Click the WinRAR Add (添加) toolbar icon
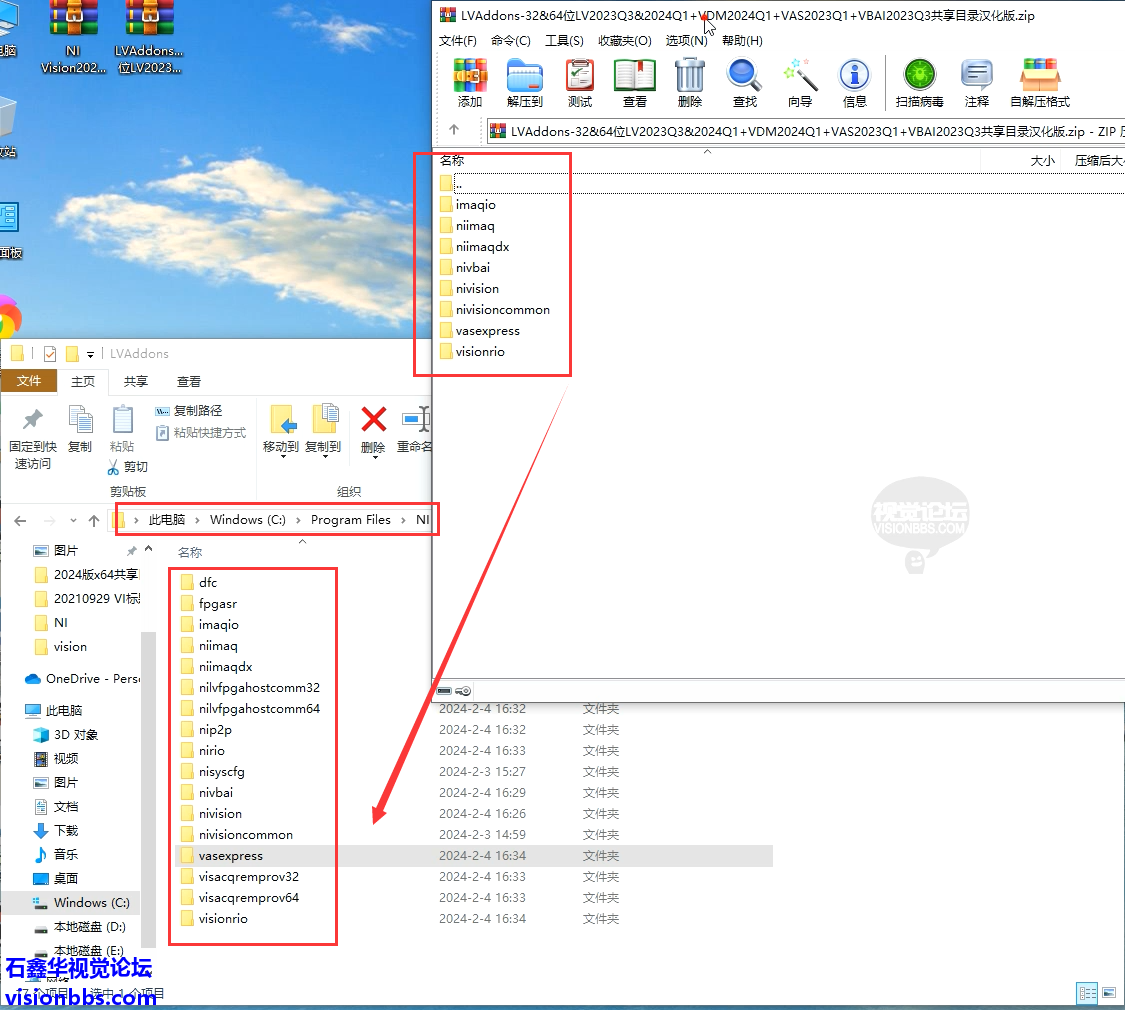Viewport: 1125px width, 1010px height. pyautogui.click(x=470, y=82)
